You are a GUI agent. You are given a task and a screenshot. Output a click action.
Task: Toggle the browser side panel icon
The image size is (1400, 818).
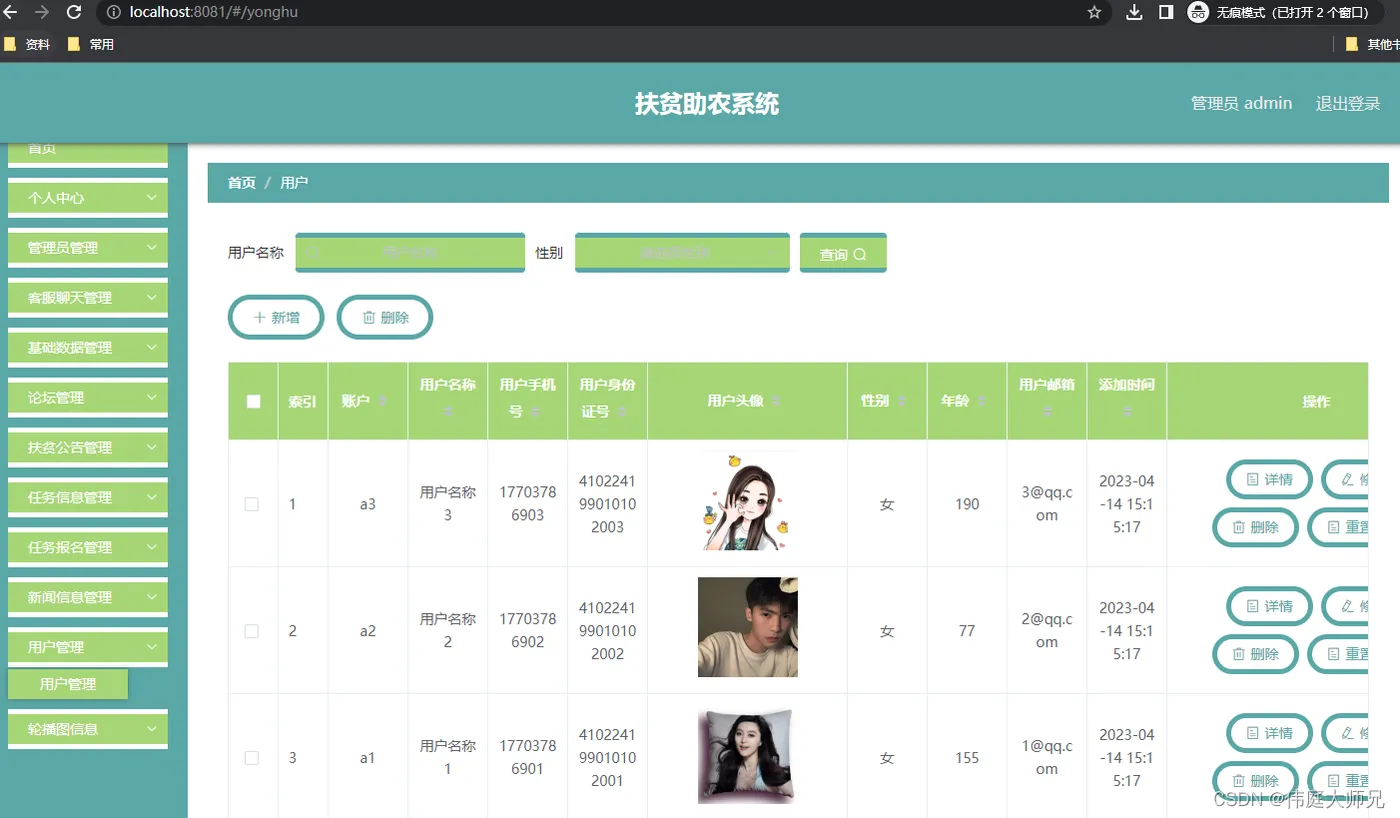click(1165, 12)
